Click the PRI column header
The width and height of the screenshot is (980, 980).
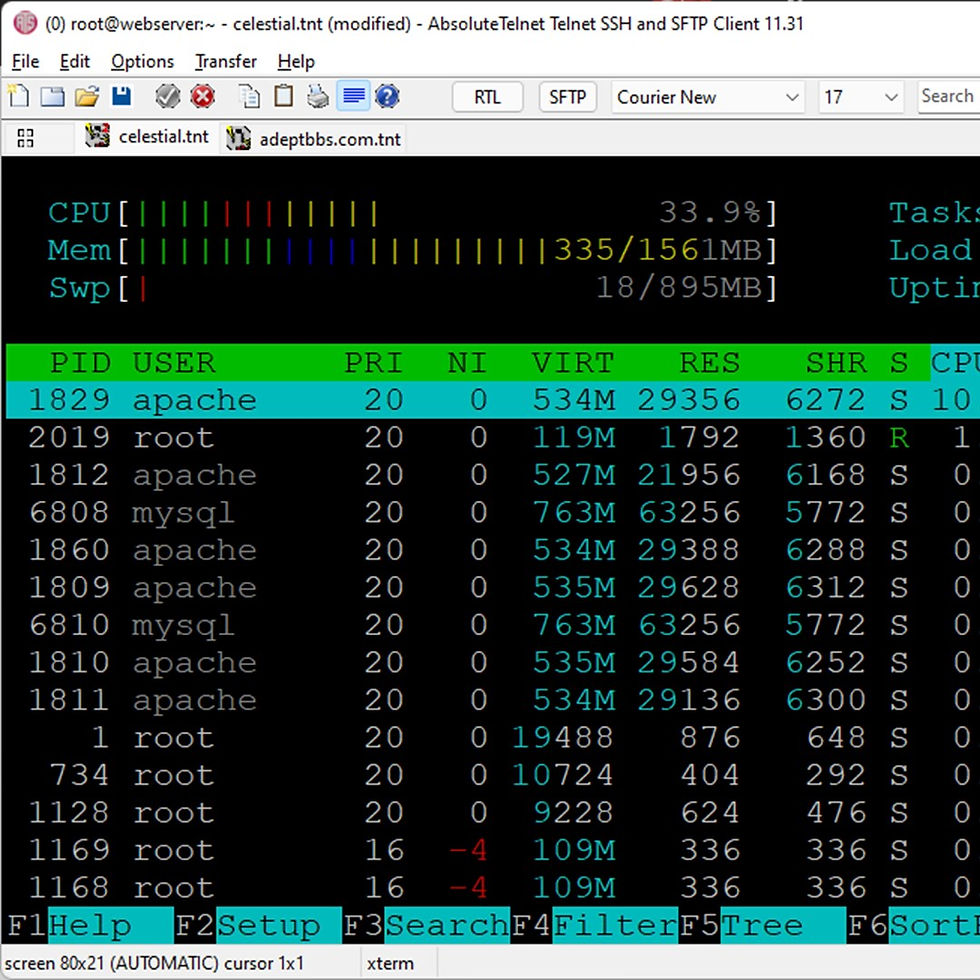pos(373,362)
